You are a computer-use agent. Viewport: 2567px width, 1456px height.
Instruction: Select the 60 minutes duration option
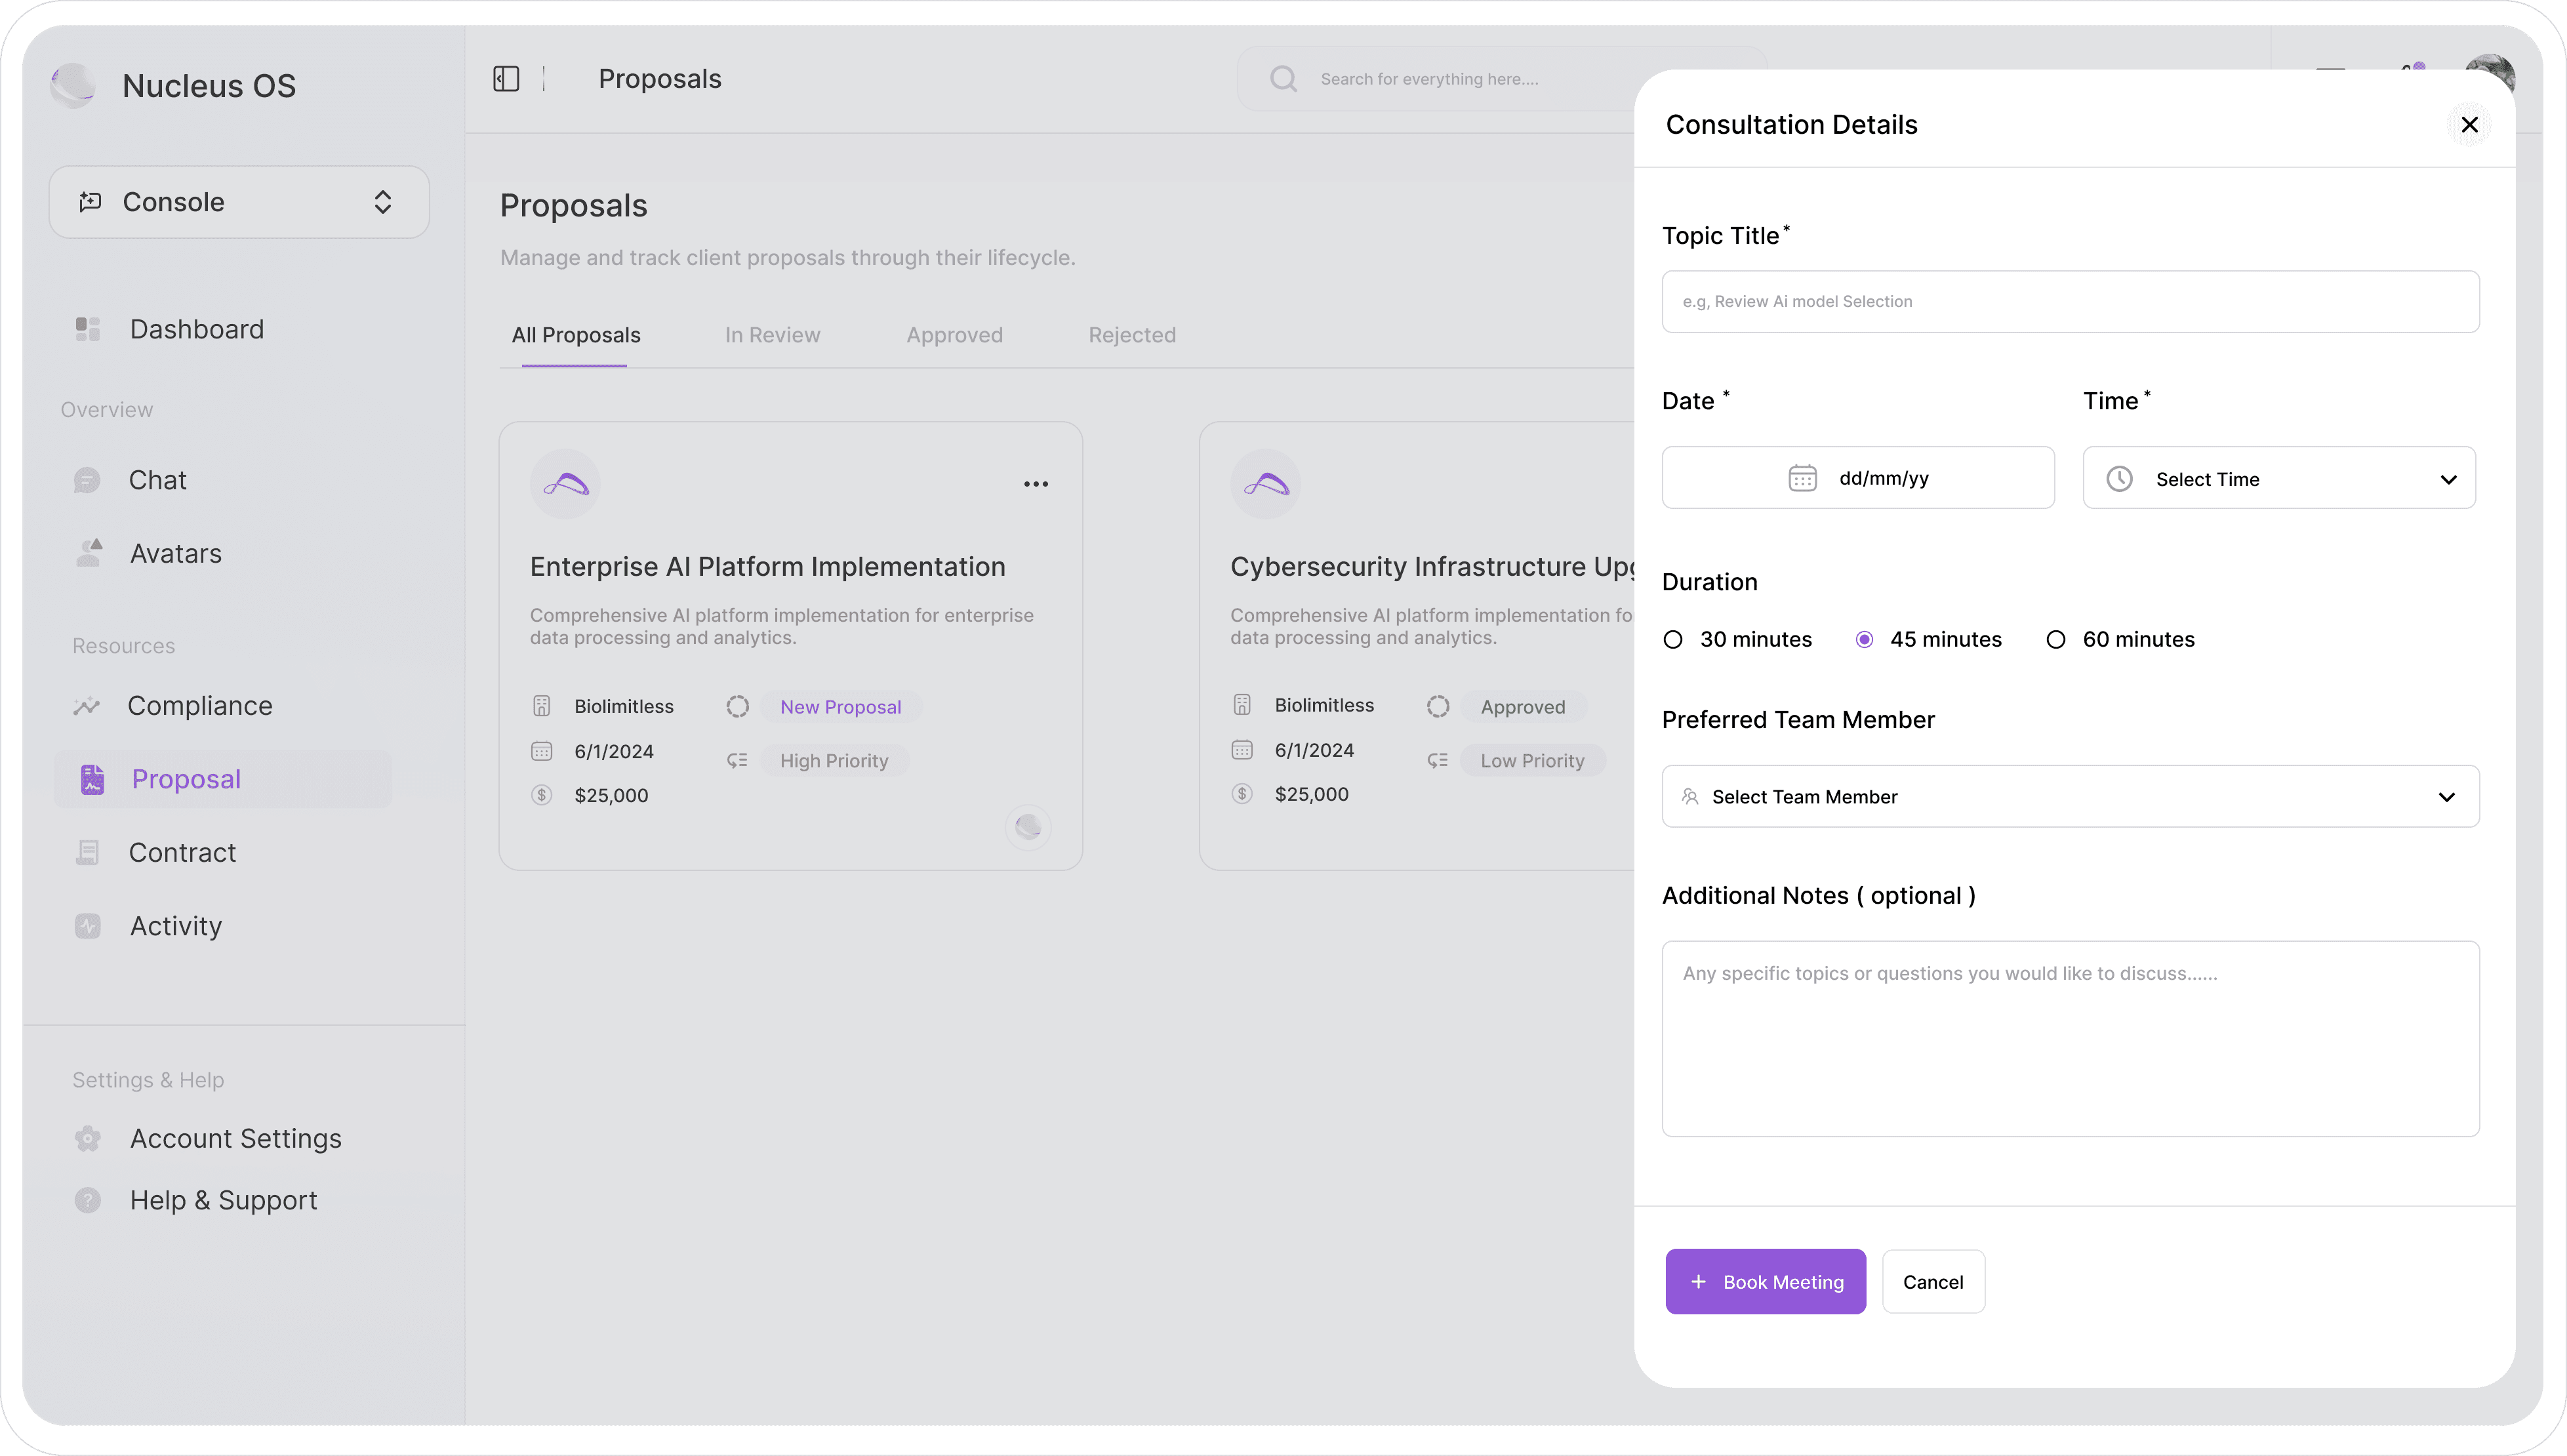(x=2056, y=640)
